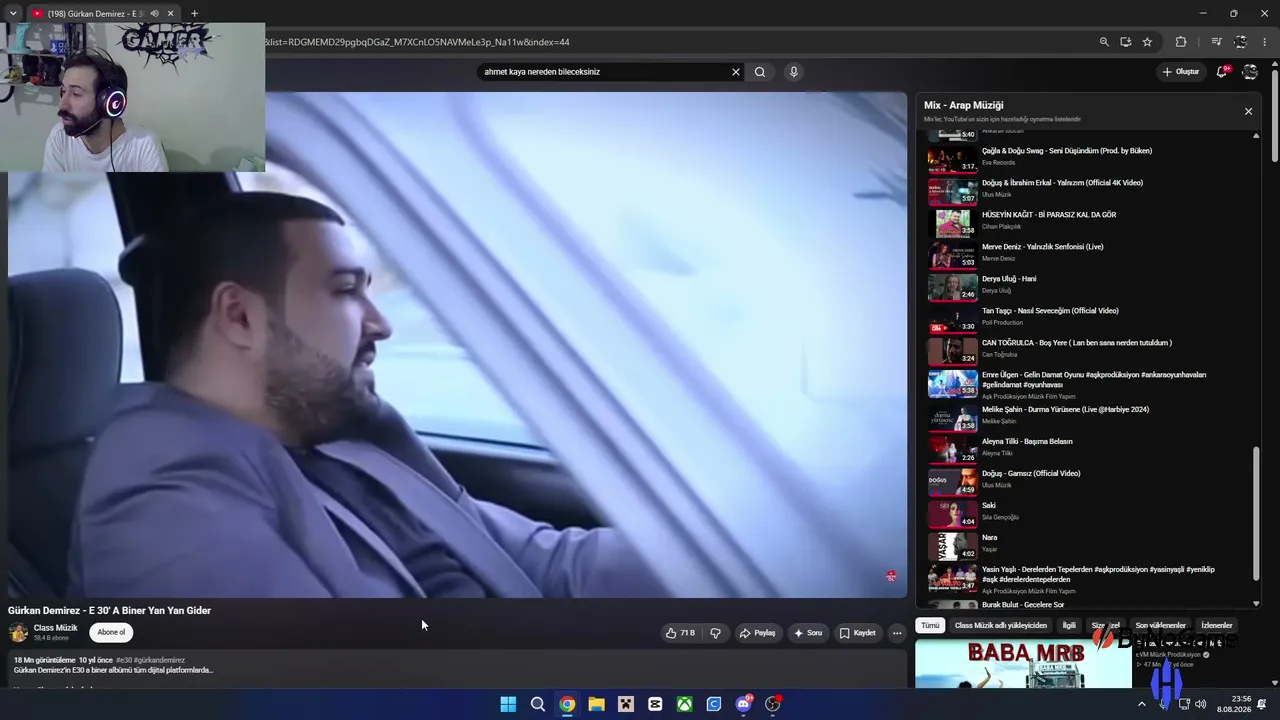Open the YouTube account avatar menu
The image size is (1280, 720).
pyautogui.click(x=1250, y=72)
